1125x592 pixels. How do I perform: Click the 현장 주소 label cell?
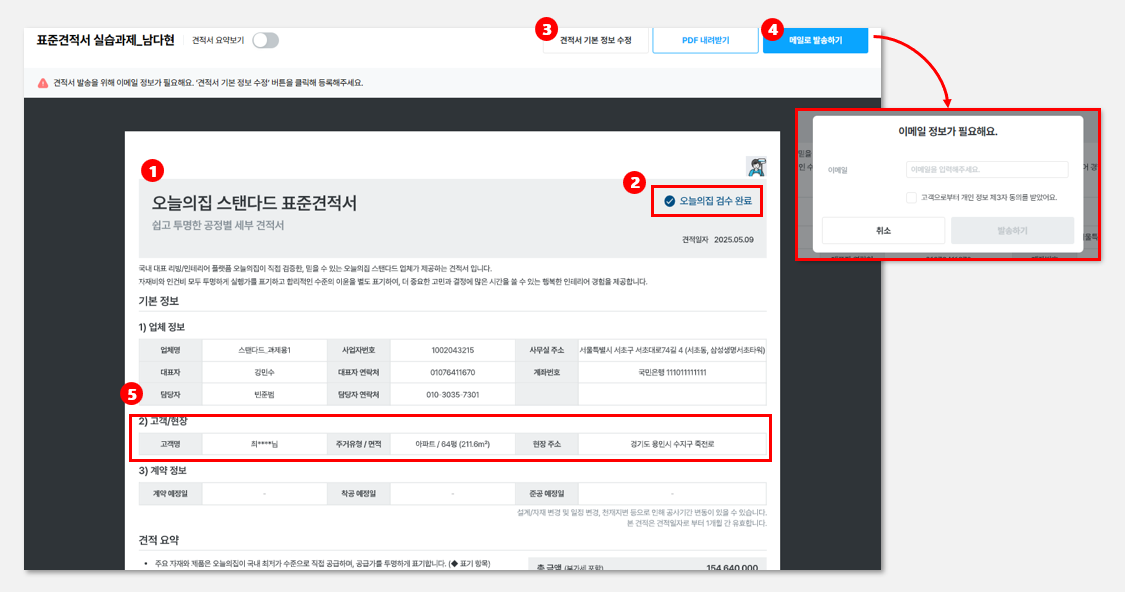coord(547,444)
